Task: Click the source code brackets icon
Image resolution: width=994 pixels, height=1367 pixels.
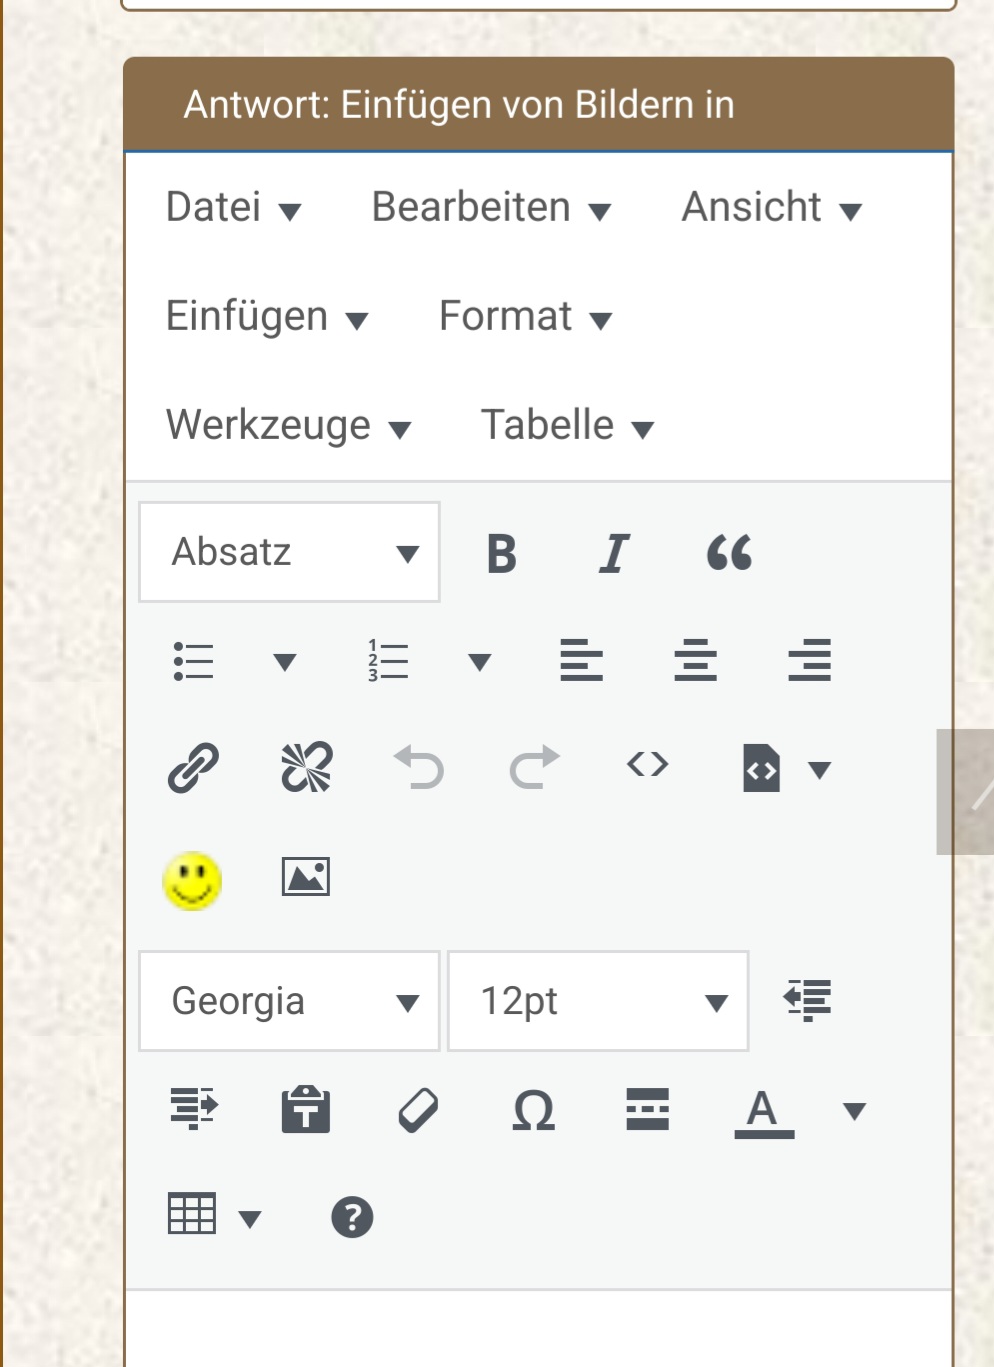Action: tap(648, 765)
